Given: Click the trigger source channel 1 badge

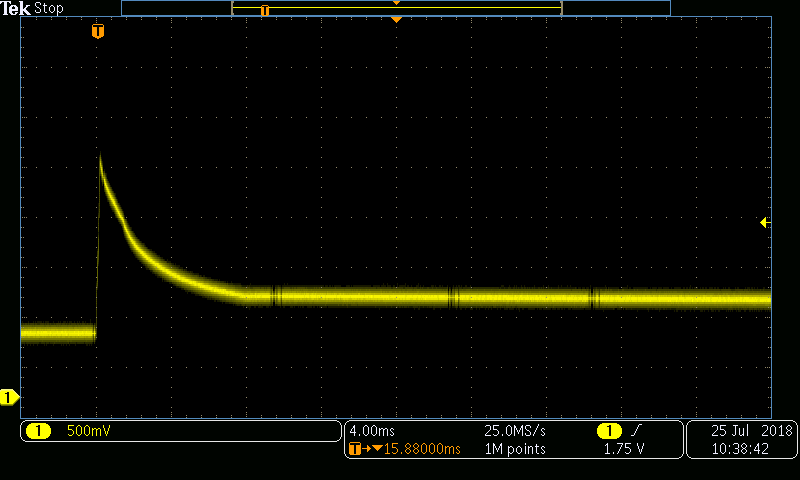Looking at the screenshot, I should (607, 431).
